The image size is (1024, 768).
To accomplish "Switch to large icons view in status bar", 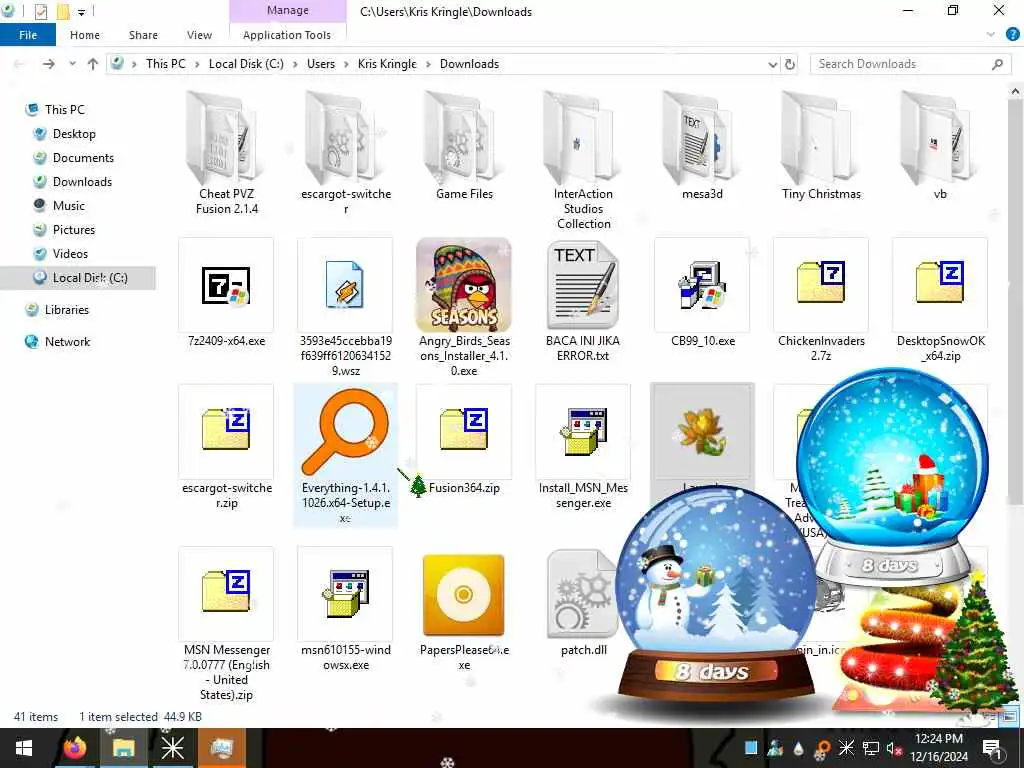I will tap(1011, 716).
